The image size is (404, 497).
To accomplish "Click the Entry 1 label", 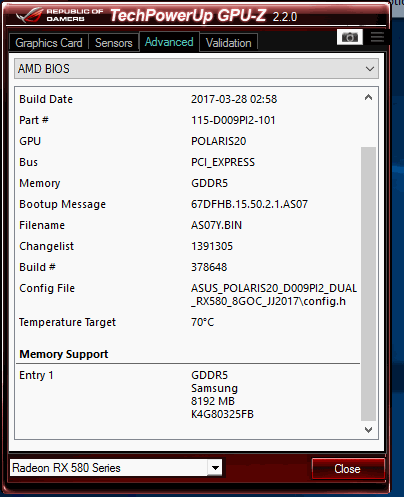I will tap(36, 375).
